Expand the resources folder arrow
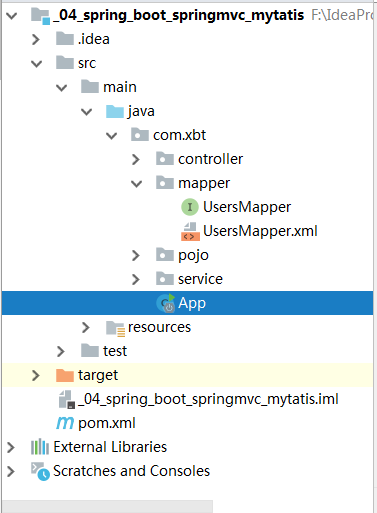Viewport: 377px width, 513px height. click(x=85, y=327)
